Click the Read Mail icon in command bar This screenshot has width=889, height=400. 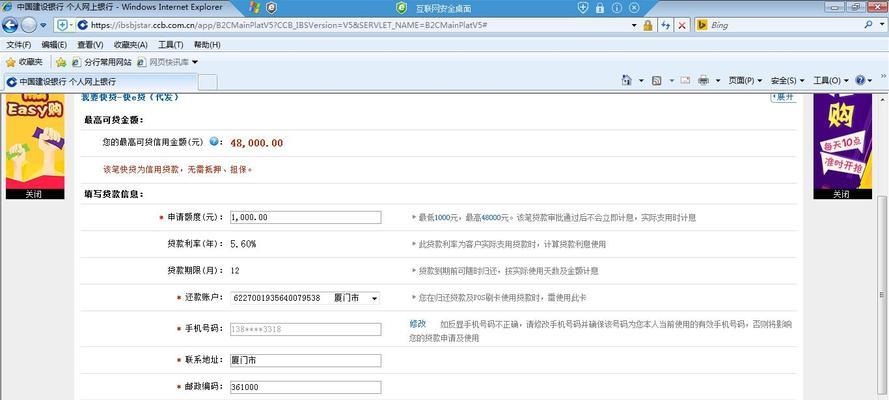pos(685,80)
